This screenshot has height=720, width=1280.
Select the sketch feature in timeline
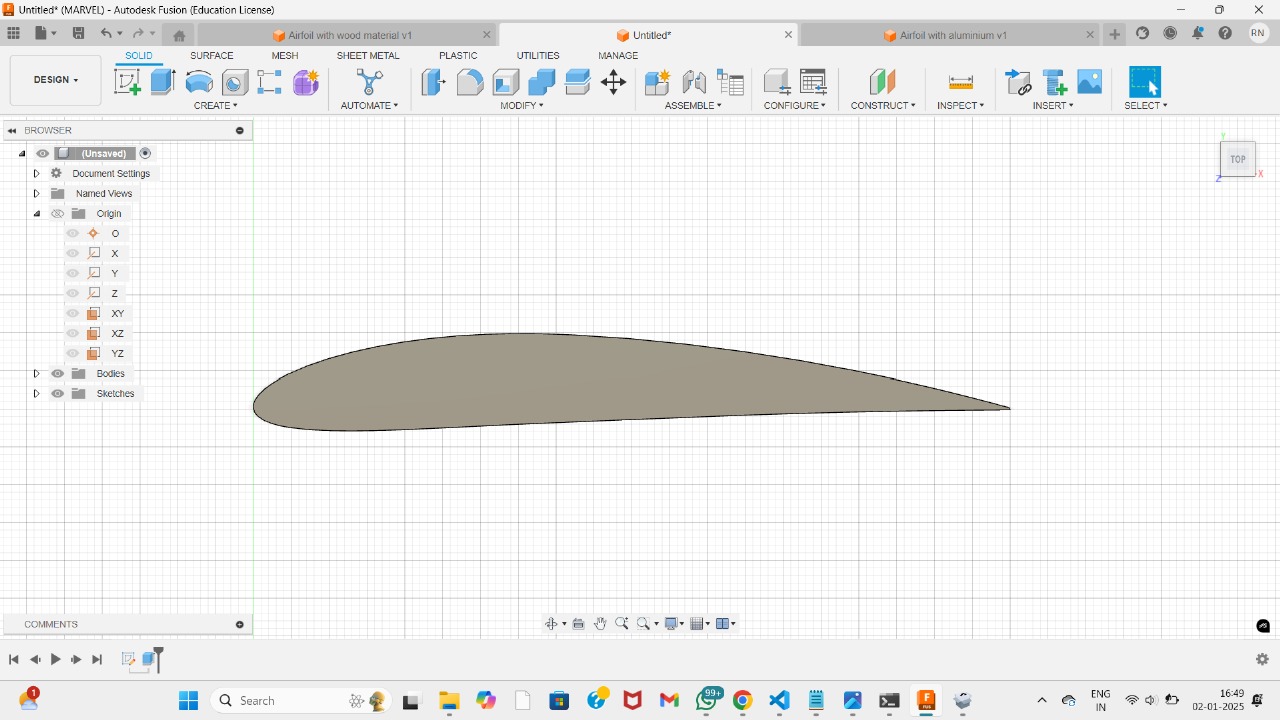tap(128, 659)
